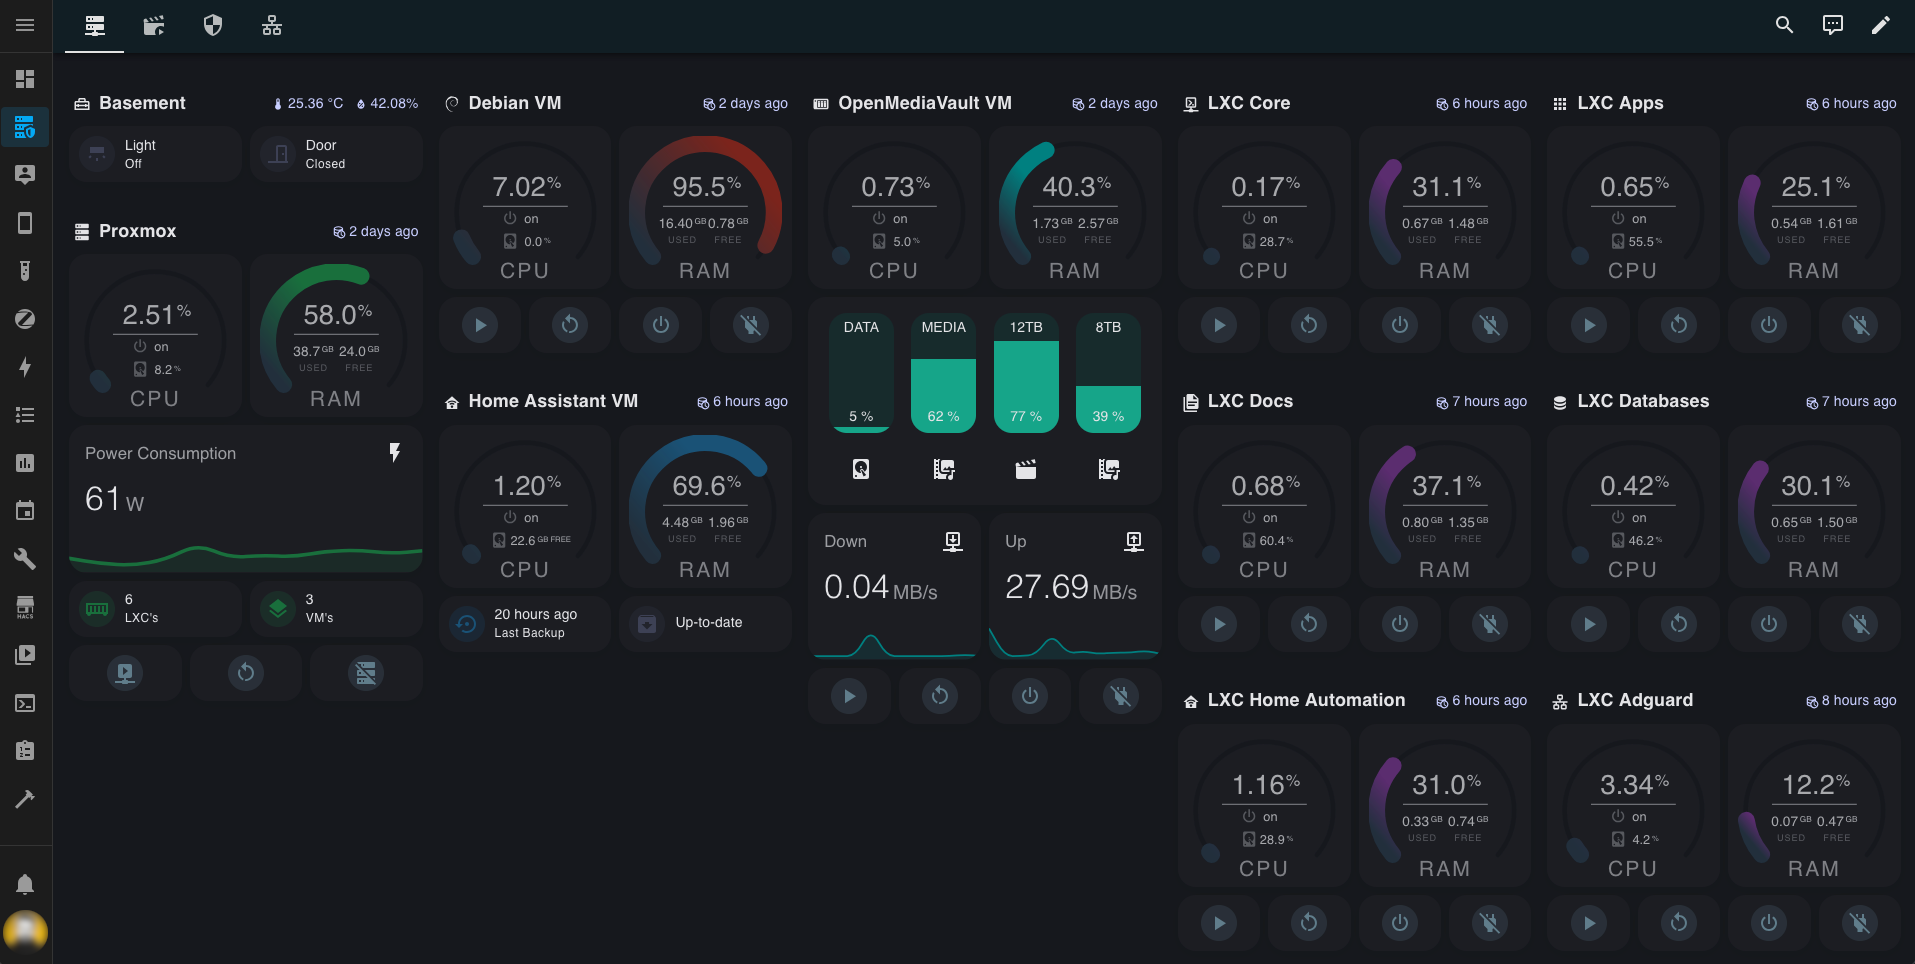Toggle the Basement Light tile
The image size is (1915, 964).
tap(155, 154)
